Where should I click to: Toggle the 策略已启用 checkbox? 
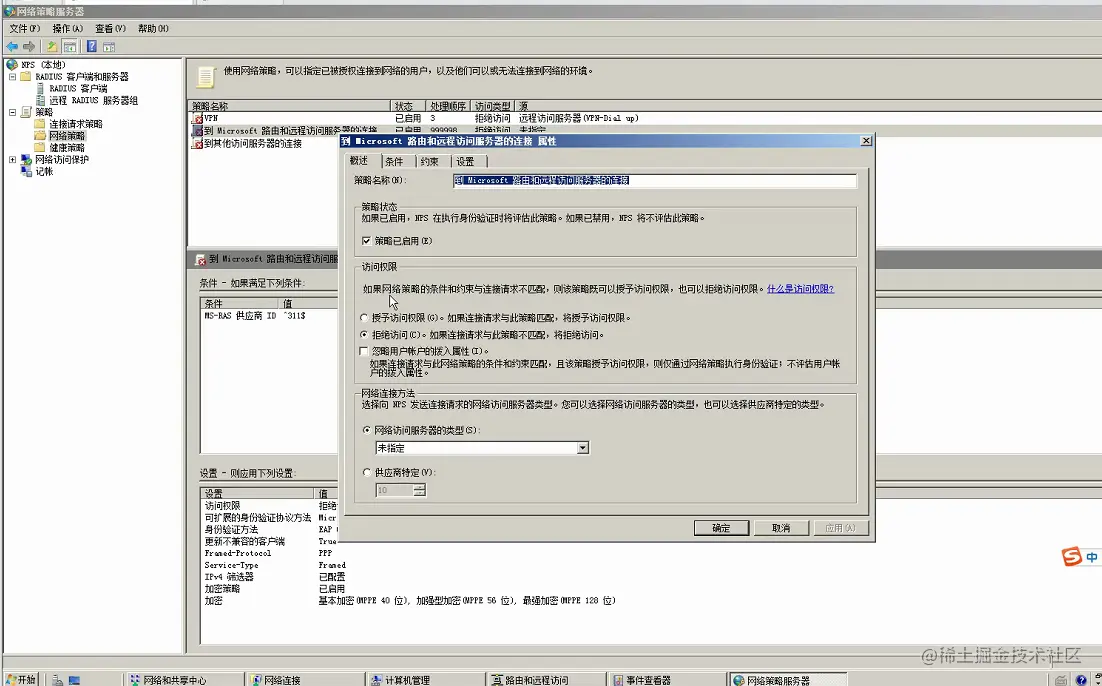click(366, 241)
